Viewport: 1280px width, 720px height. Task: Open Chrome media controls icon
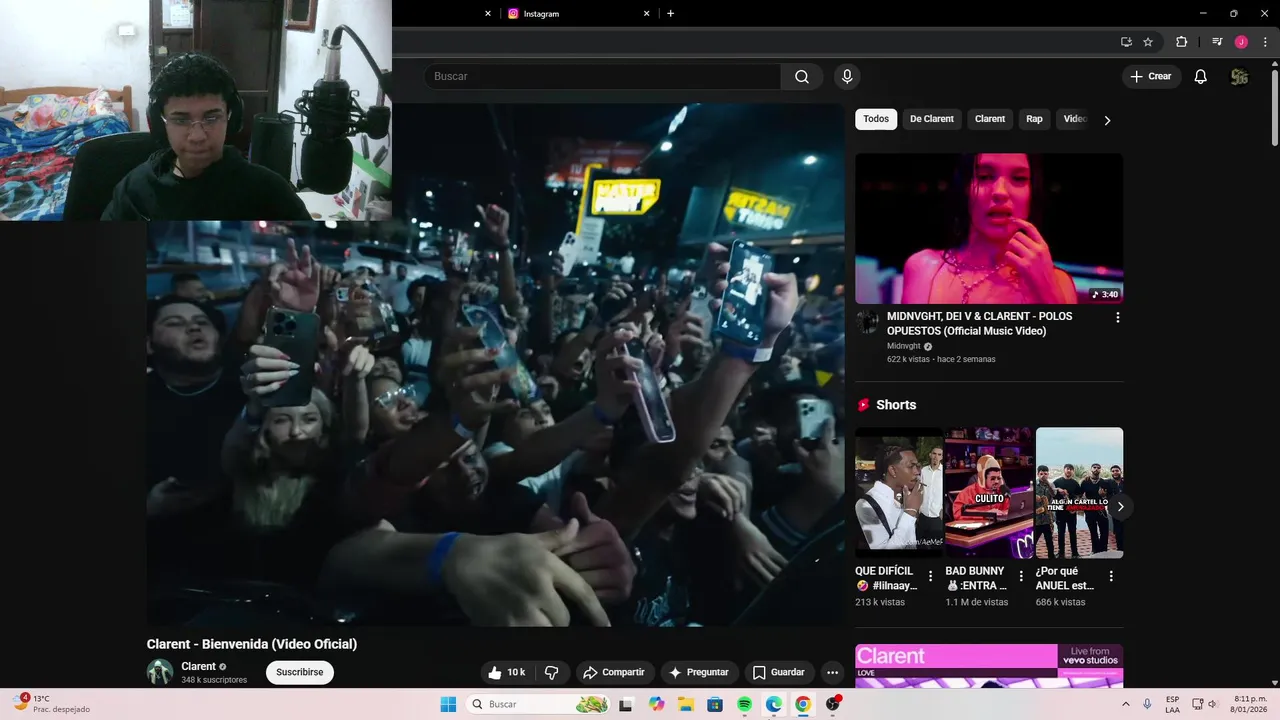[1217, 42]
